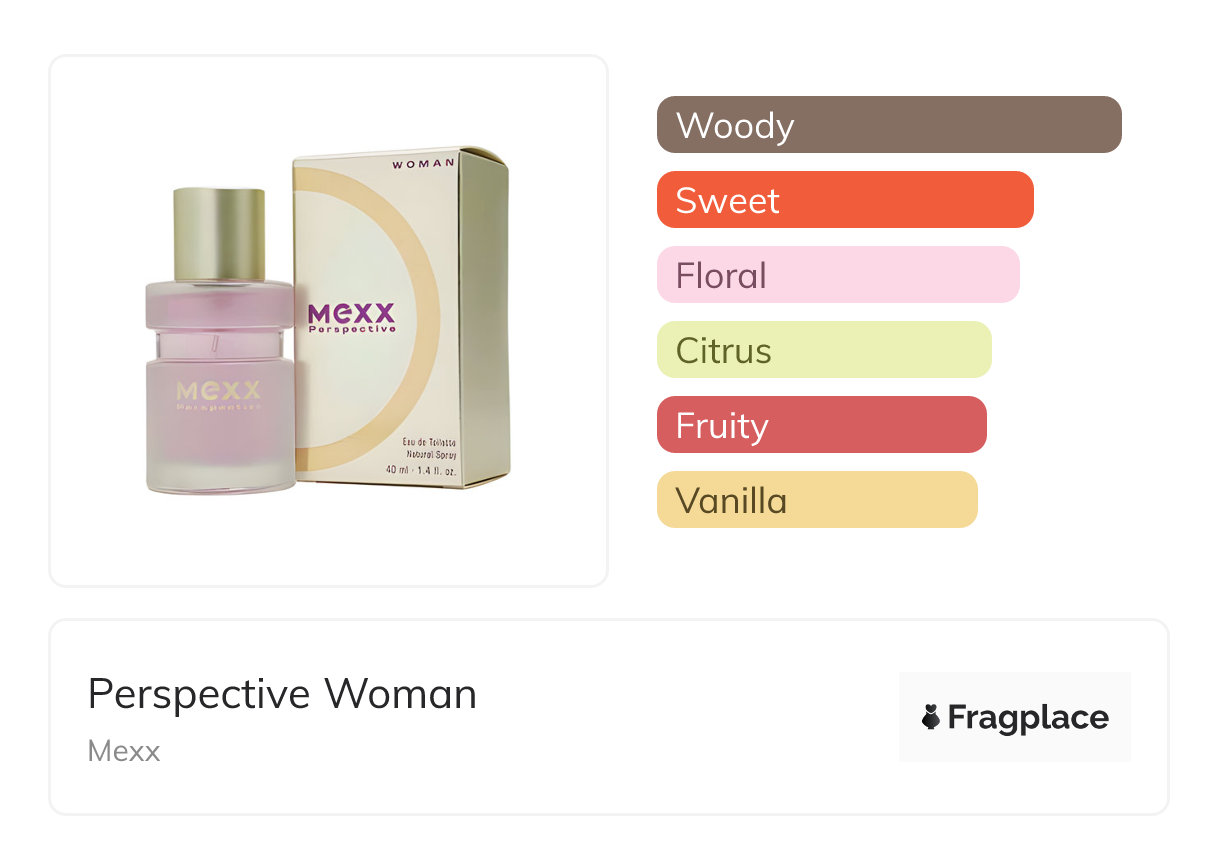Click the red Fruity accord bar
The width and height of the screenshot is (1218, 864).
point(821,425)
